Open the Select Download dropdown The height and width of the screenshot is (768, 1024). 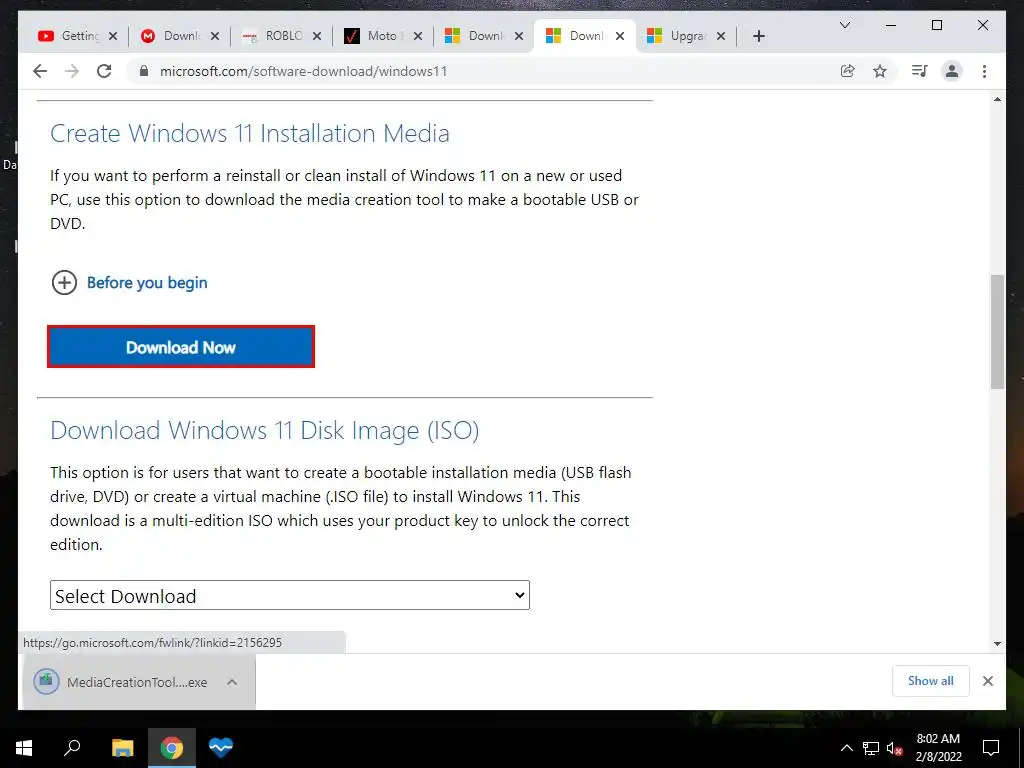tap(290, 595)
